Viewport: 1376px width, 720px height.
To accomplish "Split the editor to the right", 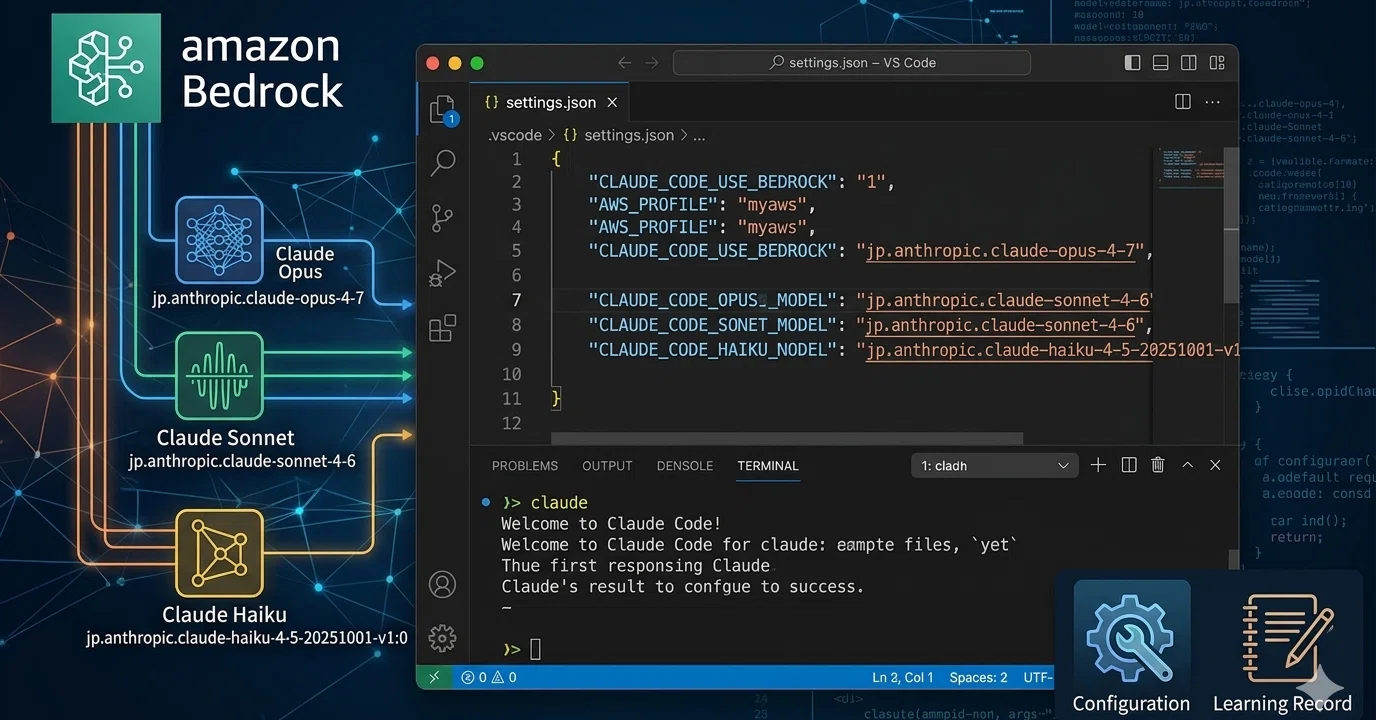I will pyautogui.click(x=1183, y=102).
